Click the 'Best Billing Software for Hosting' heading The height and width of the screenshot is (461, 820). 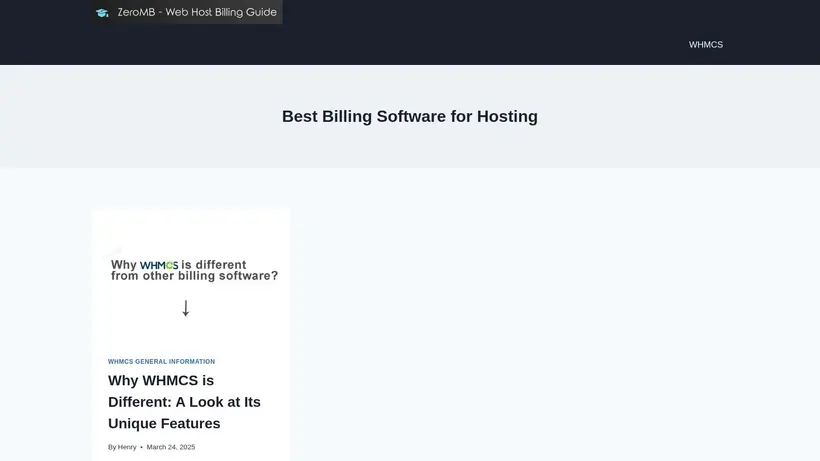[409, 116]
